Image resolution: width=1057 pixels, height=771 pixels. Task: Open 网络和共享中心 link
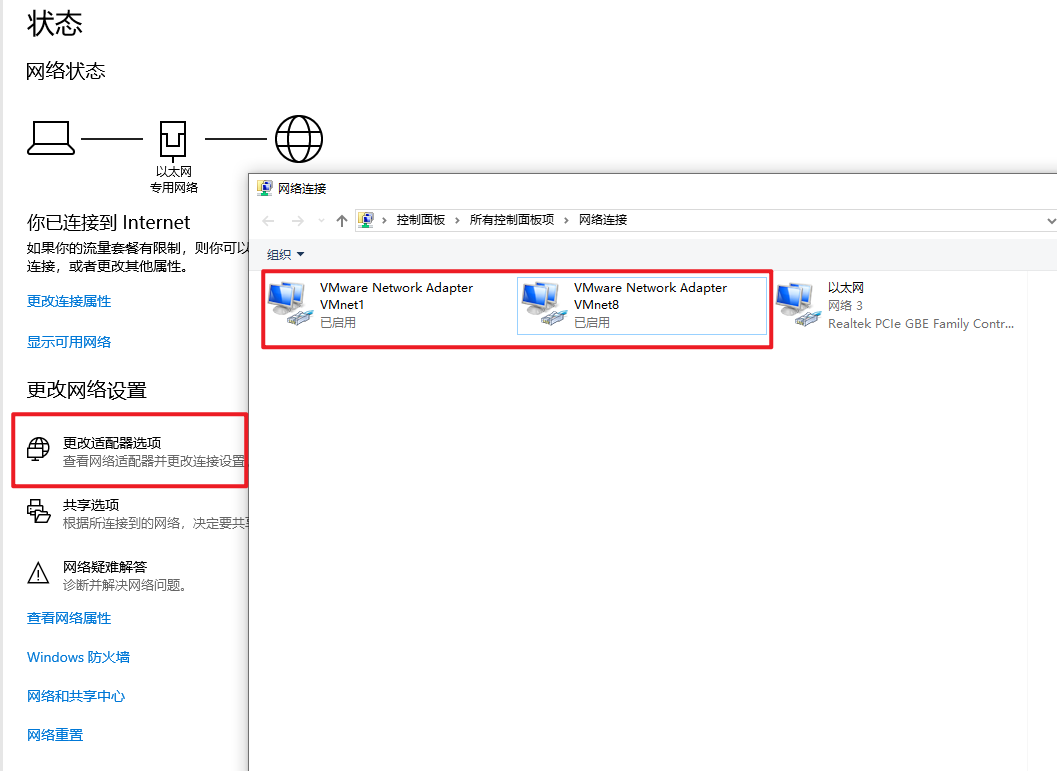coord(76,696)
